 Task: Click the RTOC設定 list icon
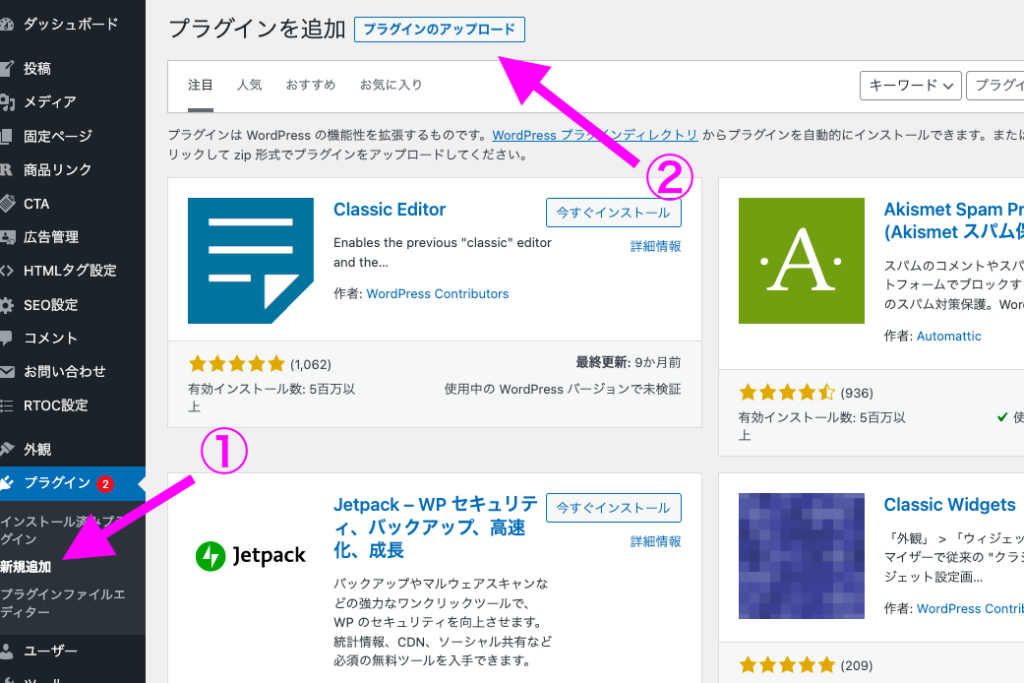(7, 405)
